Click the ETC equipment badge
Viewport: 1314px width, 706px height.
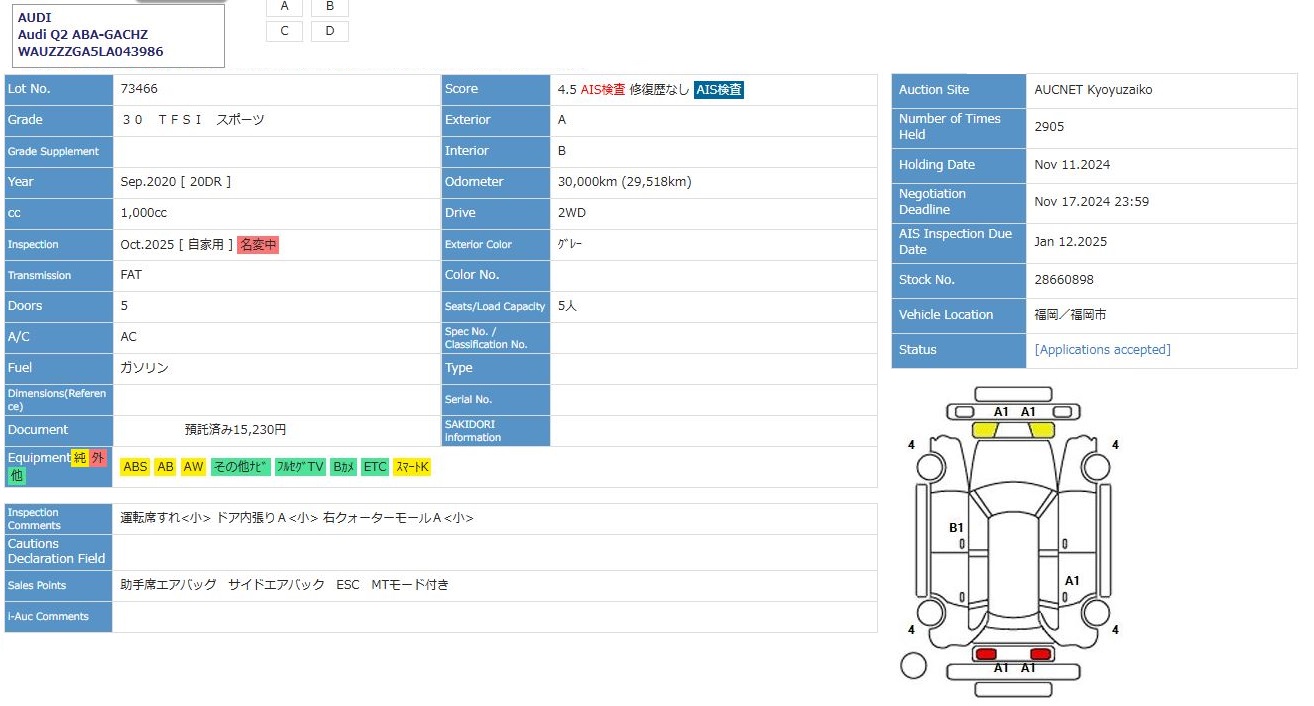[374, 467]
